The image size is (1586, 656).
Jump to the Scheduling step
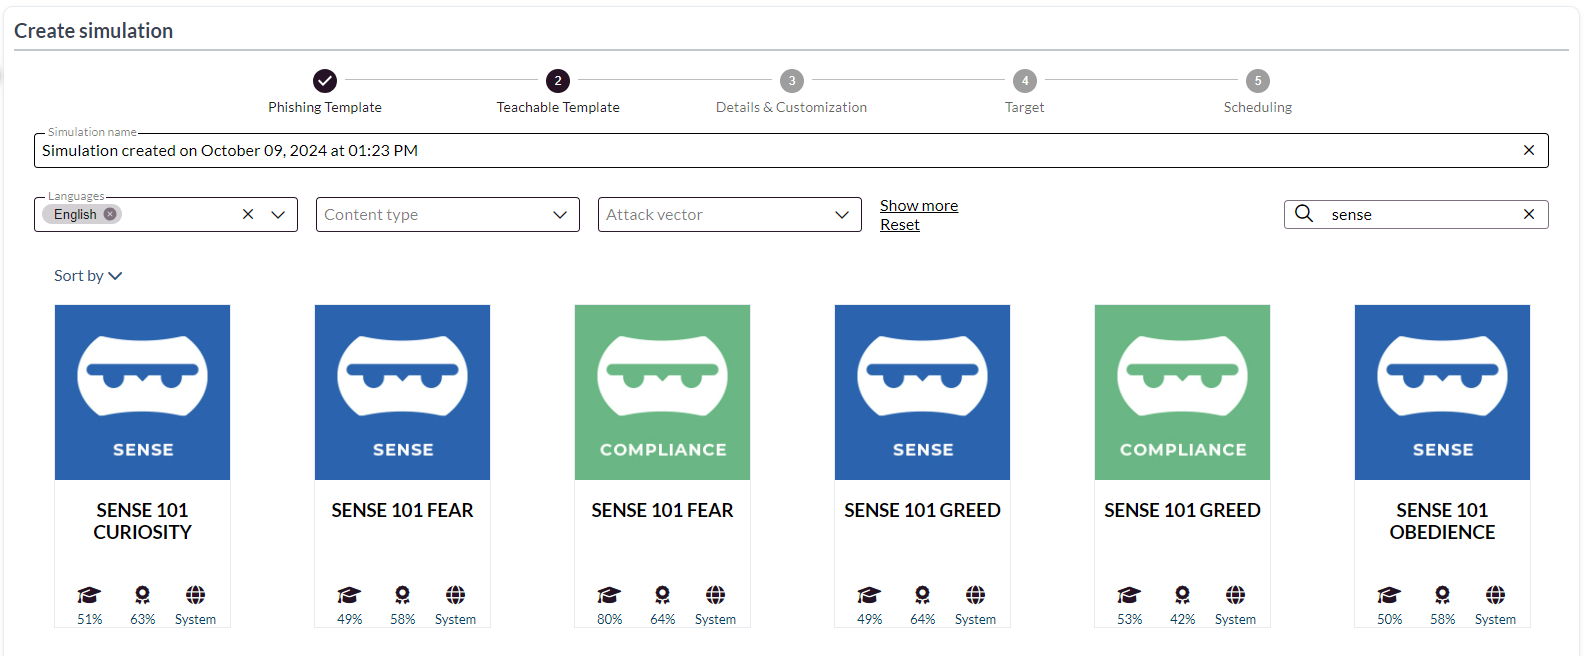tap(1257, 81)
